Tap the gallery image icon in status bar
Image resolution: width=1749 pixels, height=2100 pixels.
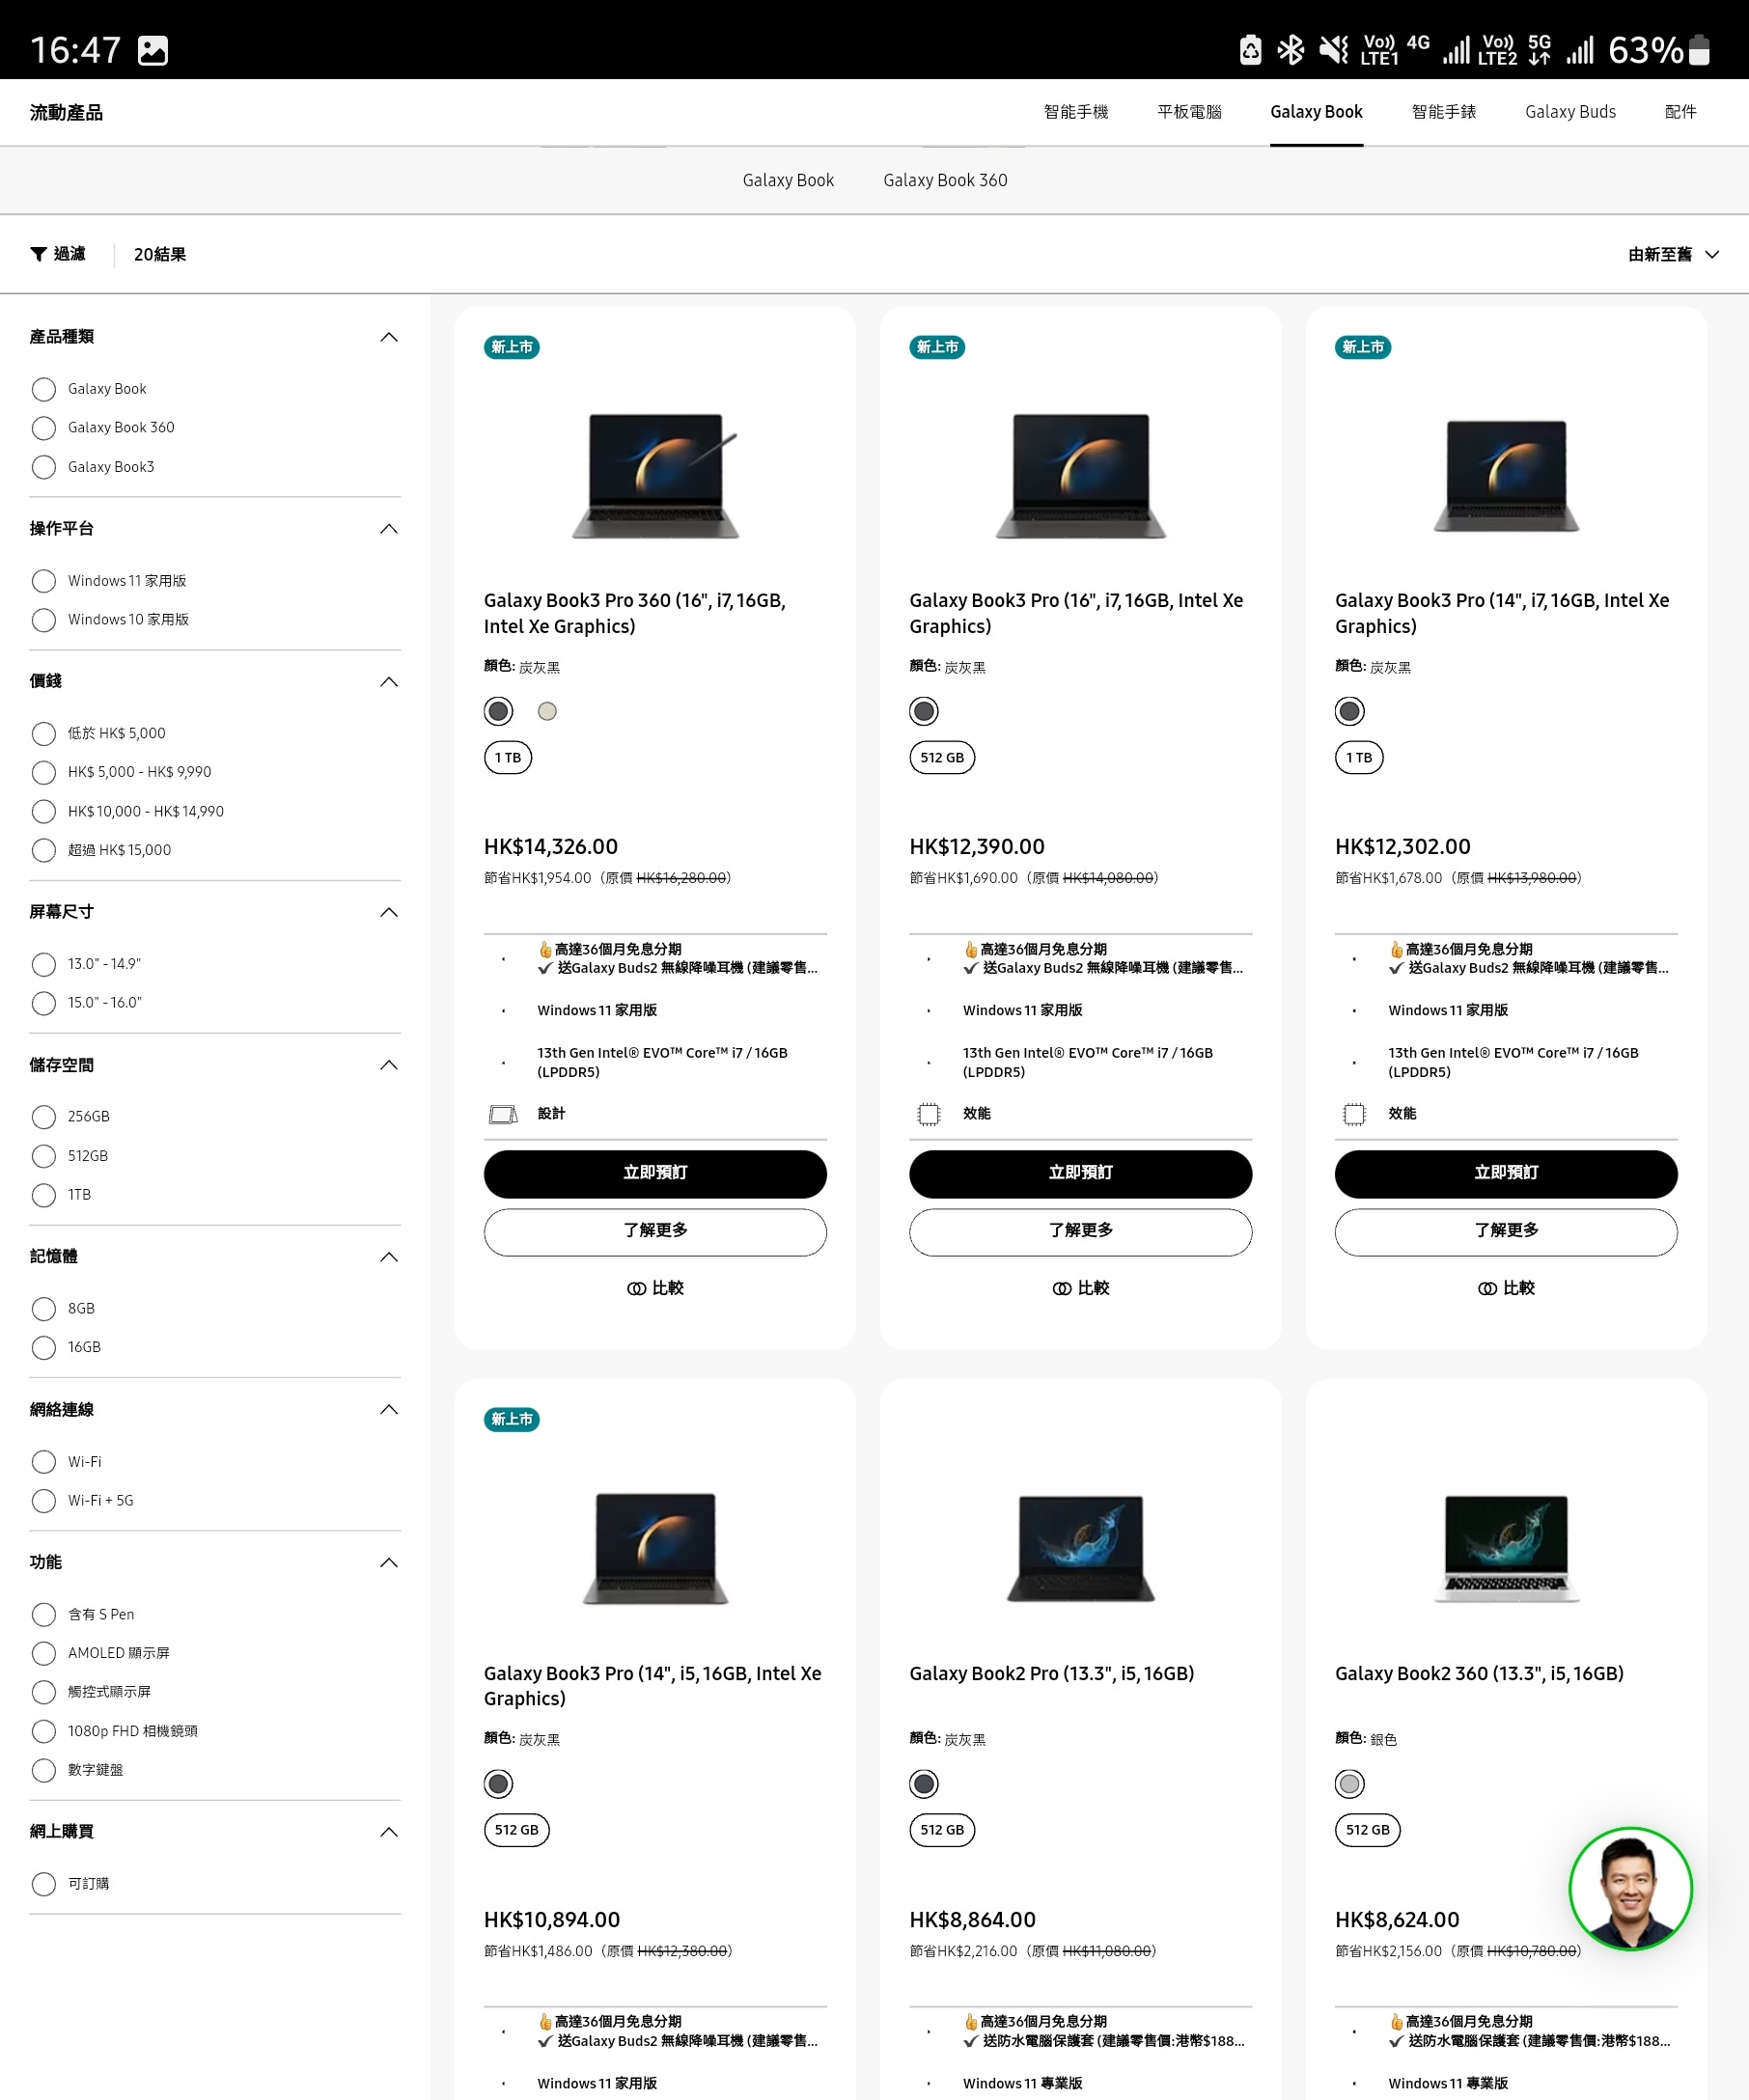coord(153,50)
